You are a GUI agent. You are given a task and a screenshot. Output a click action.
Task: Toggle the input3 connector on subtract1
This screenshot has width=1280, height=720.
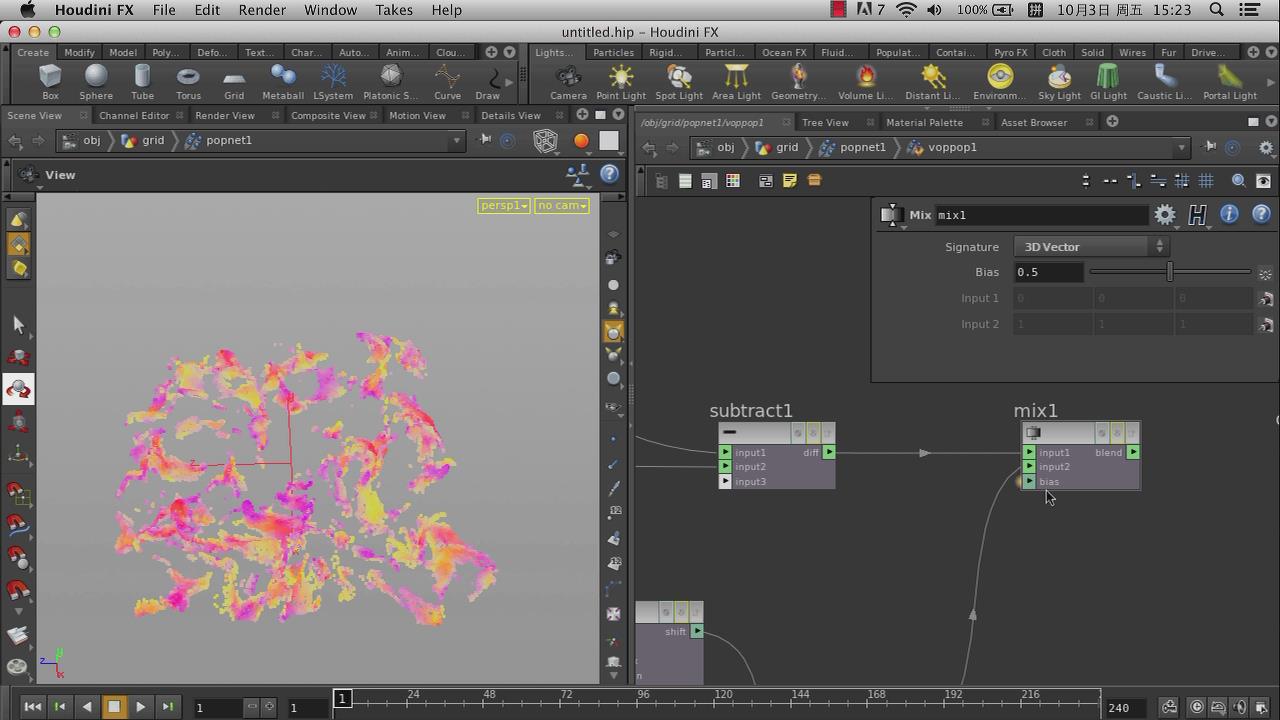click(x=725, y=482)
